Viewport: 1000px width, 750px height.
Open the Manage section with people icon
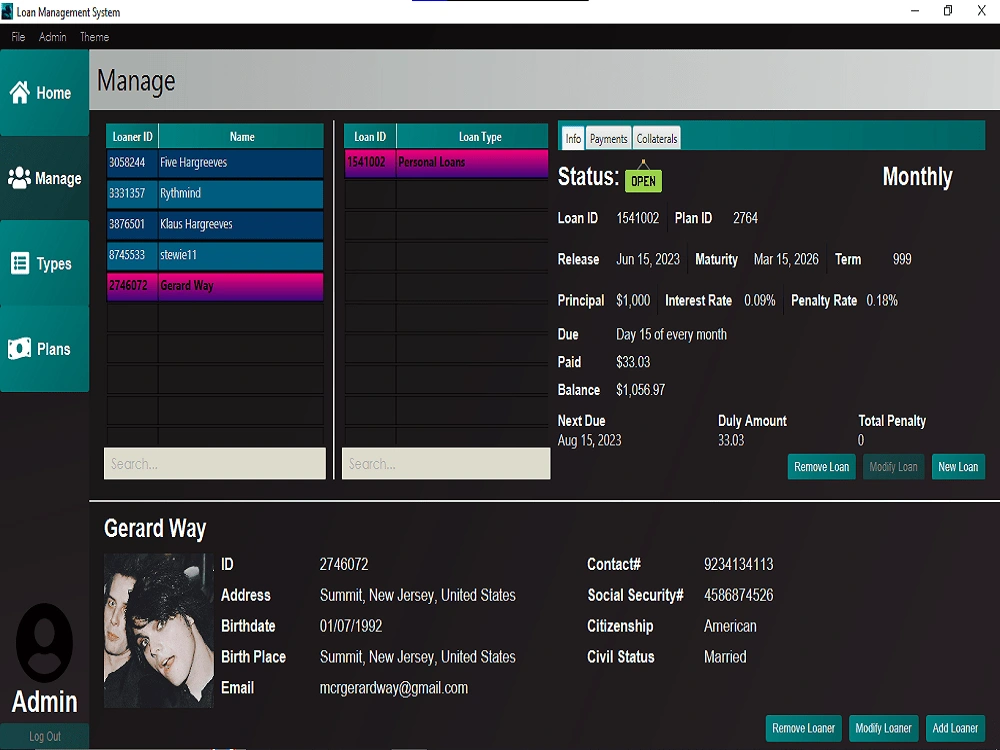44,179
